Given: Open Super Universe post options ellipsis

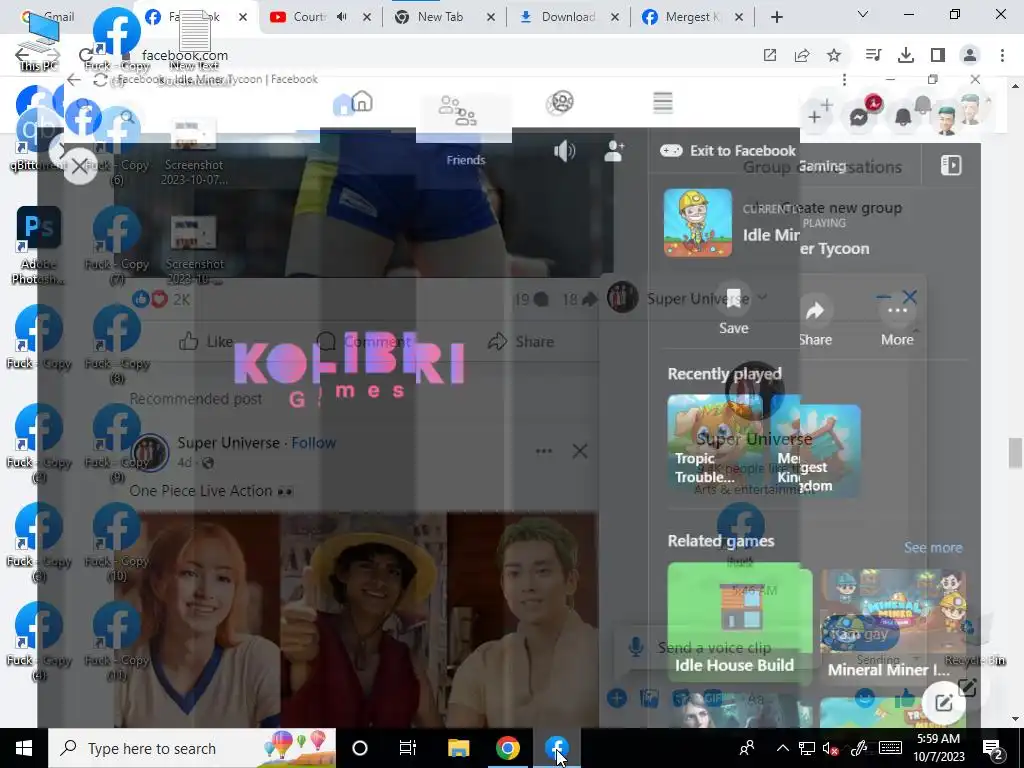Looking at the screenshot, I should click(543, 451).
